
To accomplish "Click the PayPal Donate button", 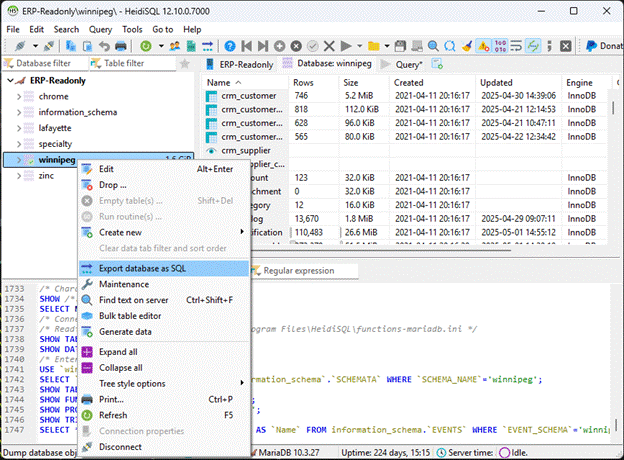I will click(604, 46).
